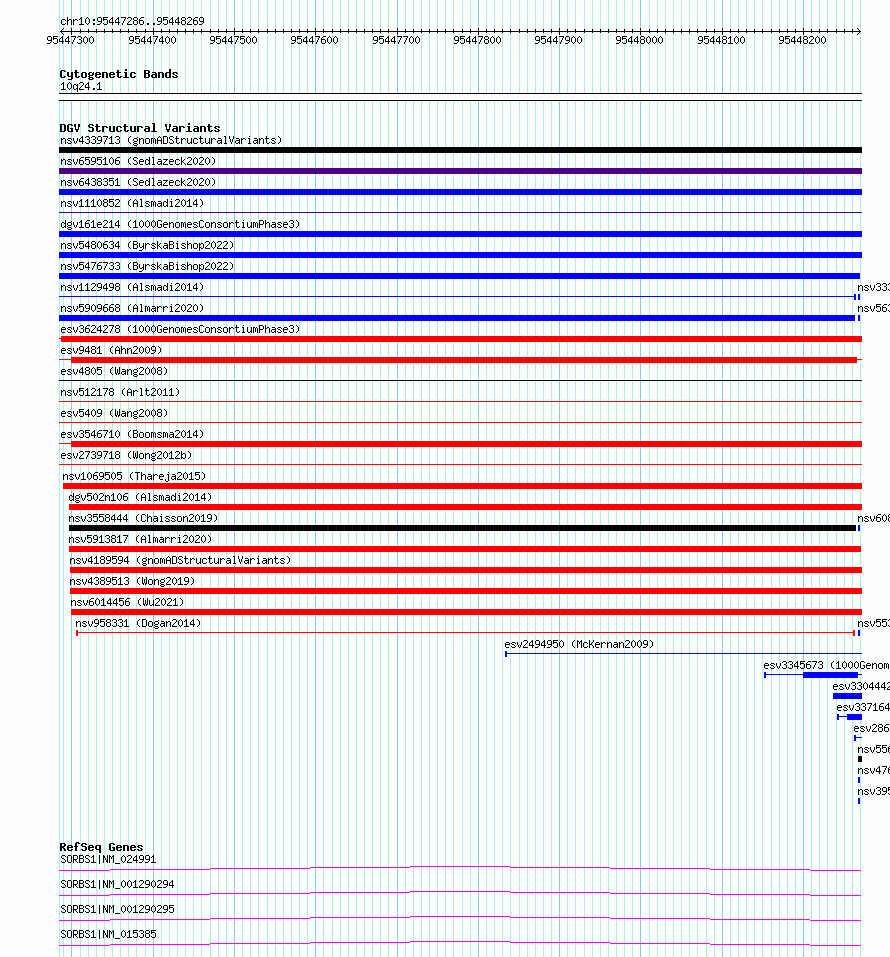
Task: Select nsv6014456 (Wu2021) label
Action: click(x=128, y=602)
